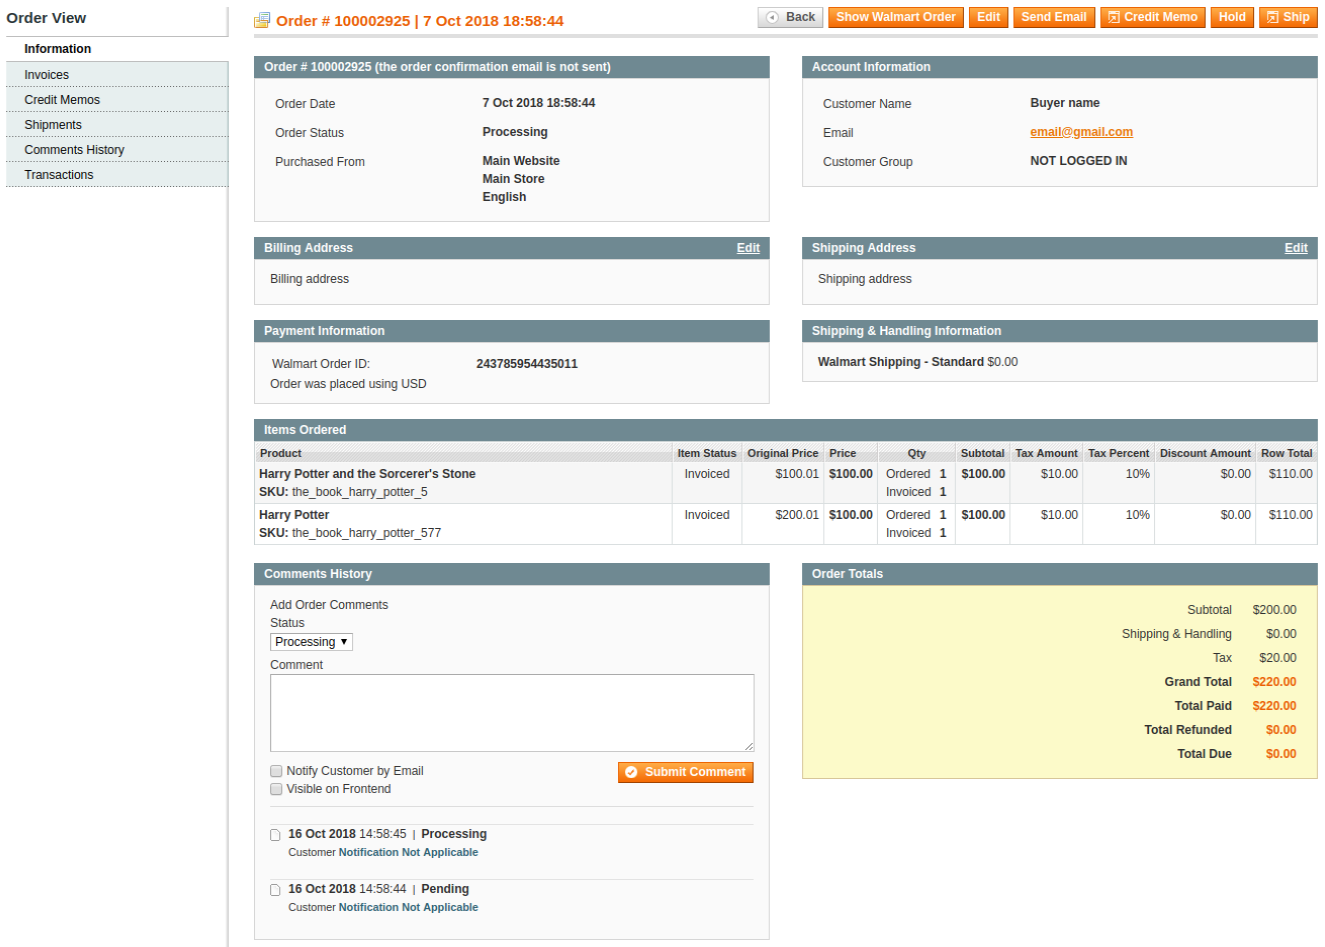Send the order email via Send Email
Screen dimensions: 1325x947
[x=1054, y=17]
